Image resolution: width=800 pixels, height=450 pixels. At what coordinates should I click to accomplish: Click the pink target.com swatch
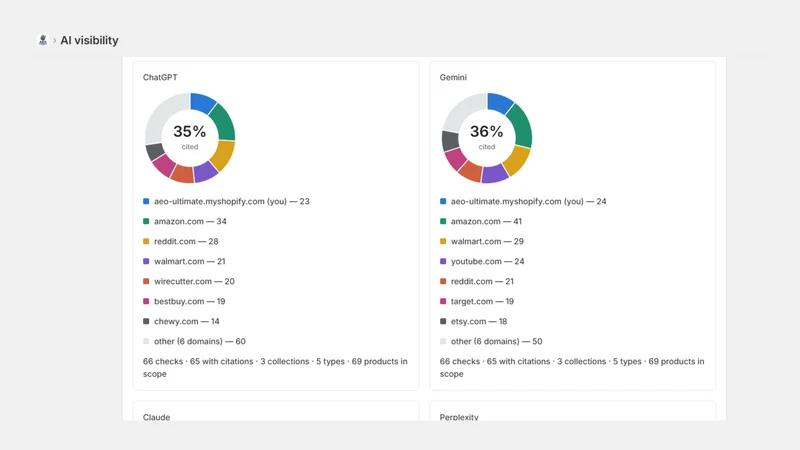(443, 302)
